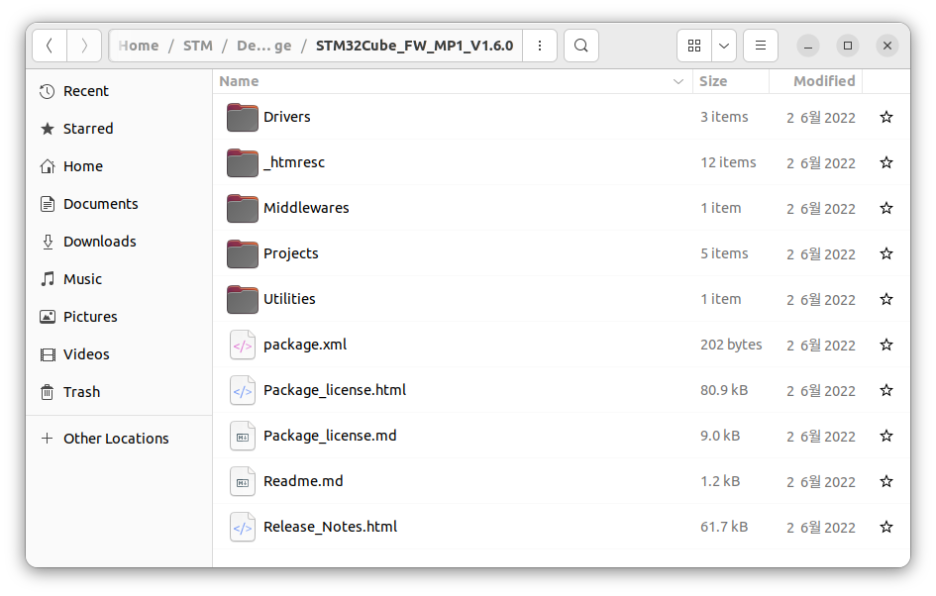Viewport: 936px width, 596px height.
Task: Select the Package_license.md file icon
Action: pyautogui.click(x=242, y=436)
